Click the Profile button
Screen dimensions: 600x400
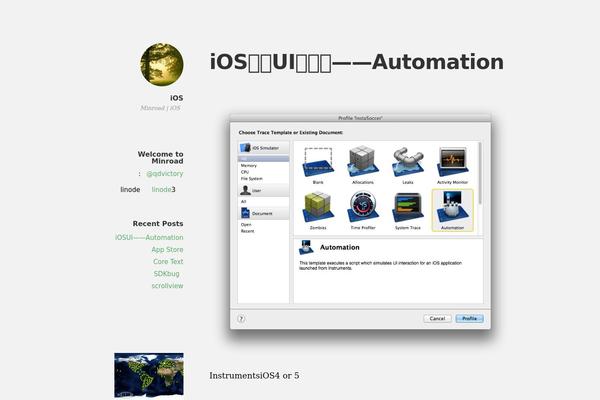tap(470, 318)
